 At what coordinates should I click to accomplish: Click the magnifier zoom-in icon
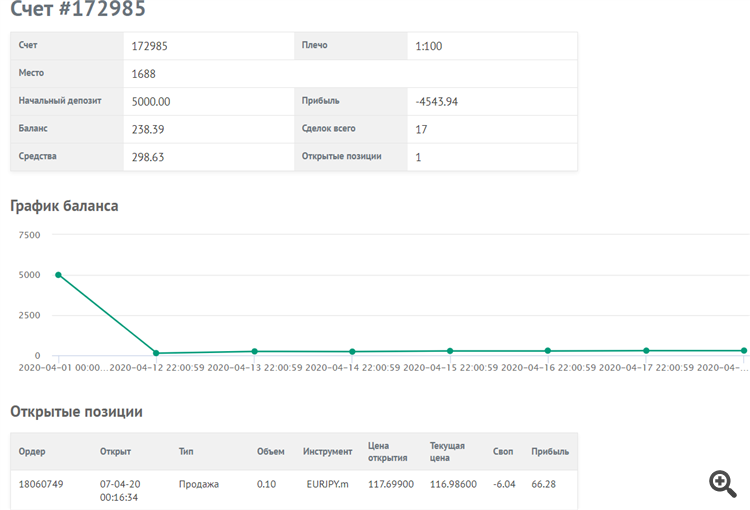pyautogui.click(x=723, y=484)
